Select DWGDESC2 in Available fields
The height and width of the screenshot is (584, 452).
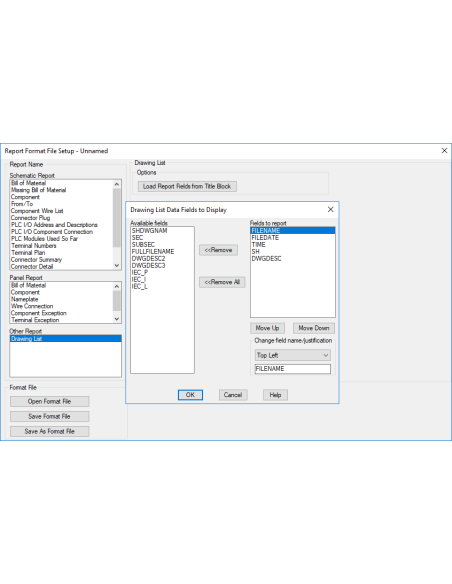pos(162,258)
